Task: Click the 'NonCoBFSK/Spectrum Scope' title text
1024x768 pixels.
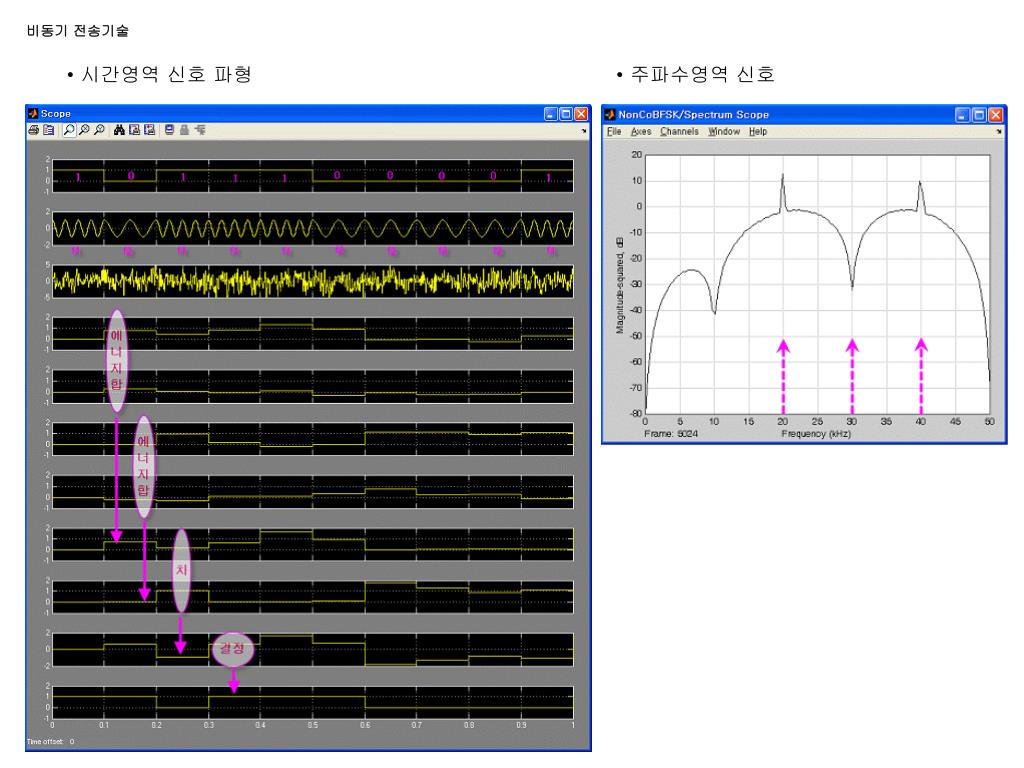Action: pos(694,114)
